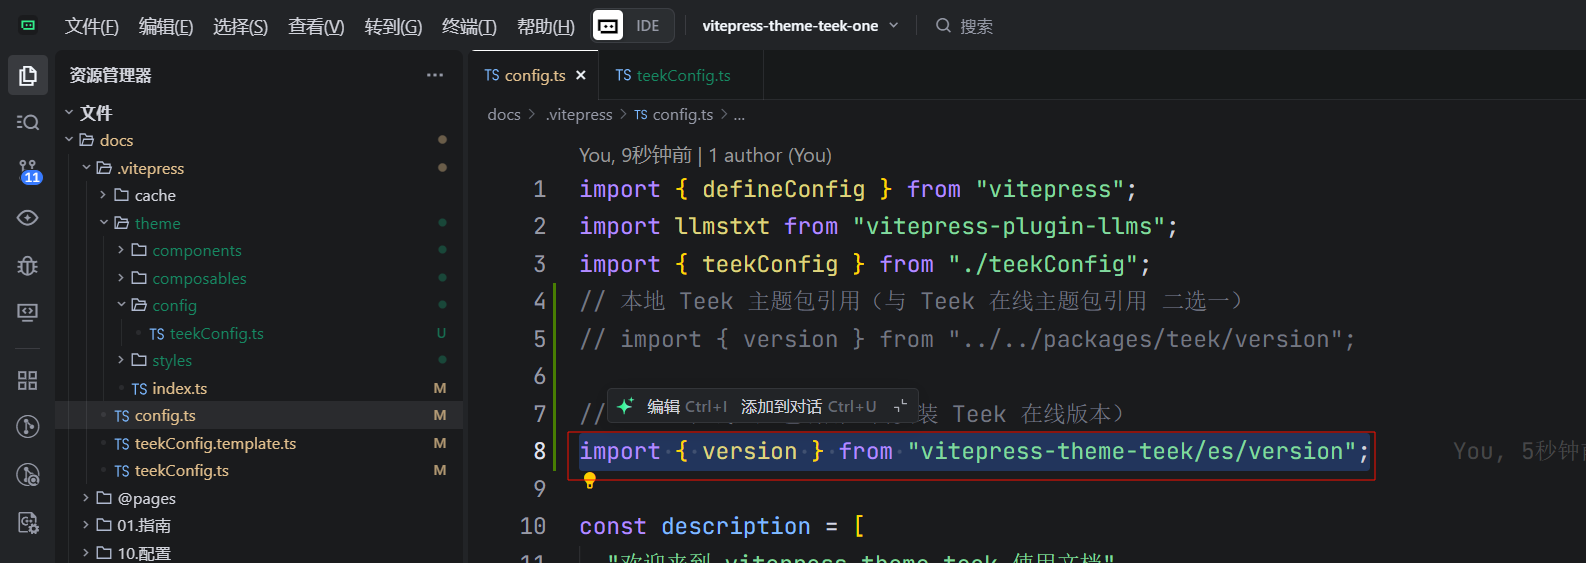Click the Remote Explorer monitor icon

pos(28,313)
